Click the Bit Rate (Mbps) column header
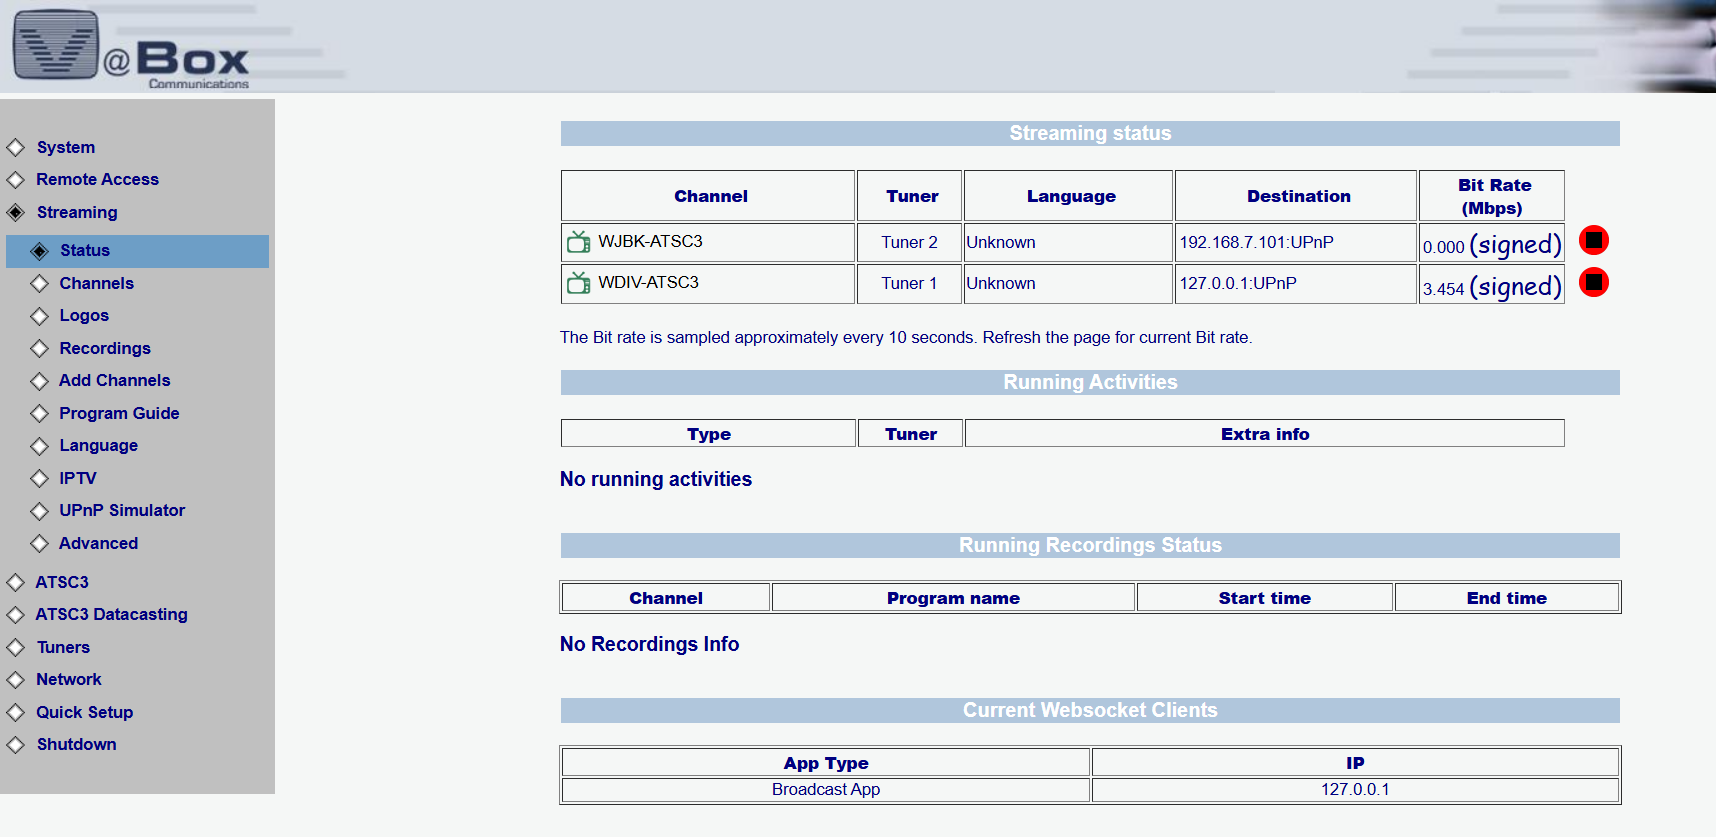 pyautogui.click(x=1491, y=196)
